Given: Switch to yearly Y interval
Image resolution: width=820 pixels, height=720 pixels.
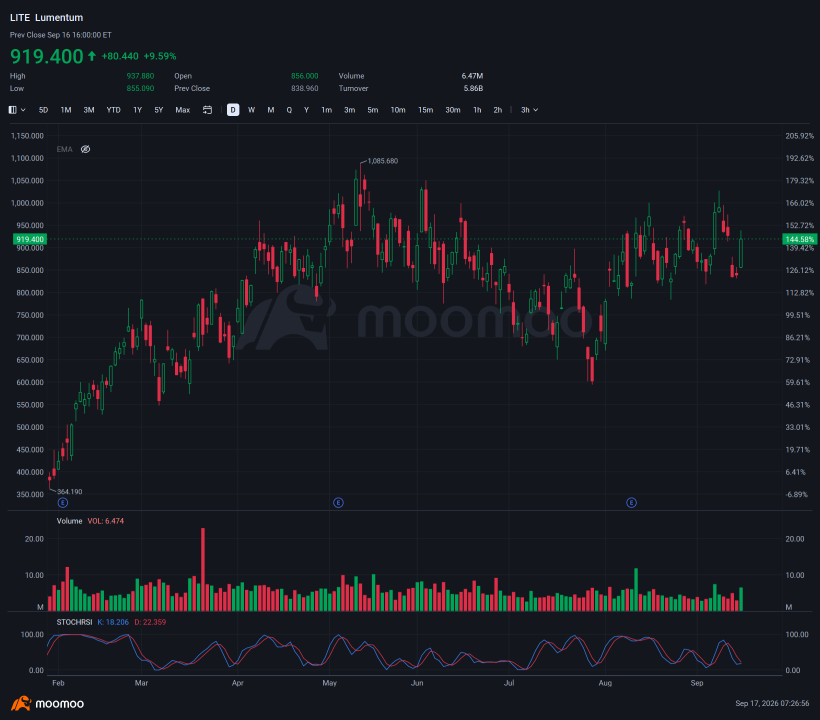Looking at the screenshot, I should click(x=306, y=110).
